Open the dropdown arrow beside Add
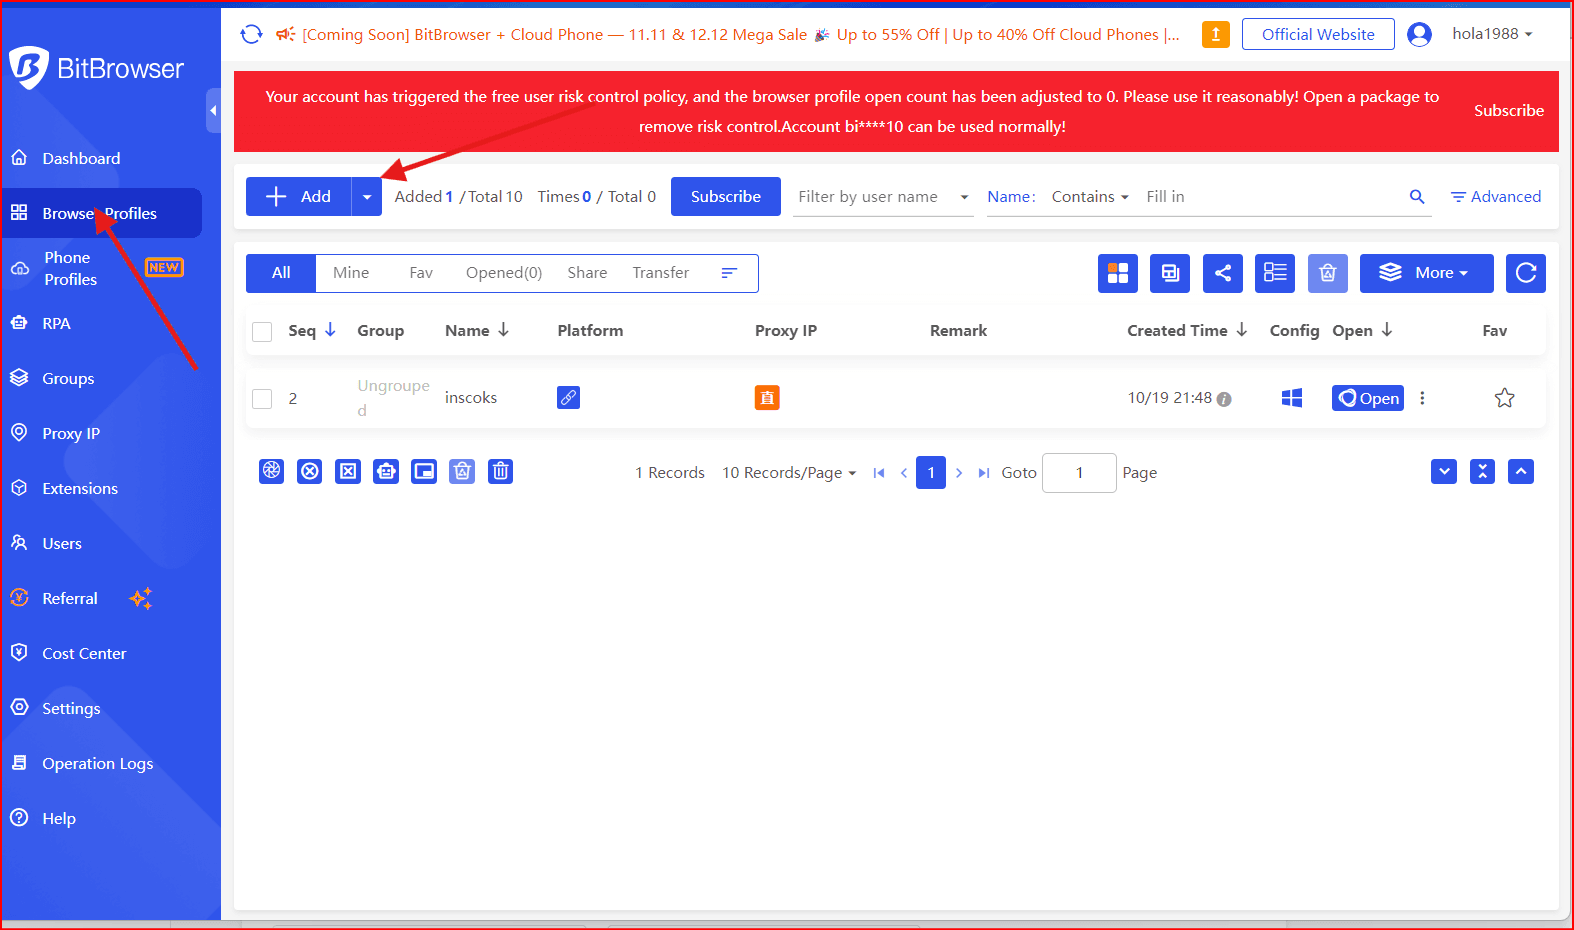 click(x=367, y=197)
